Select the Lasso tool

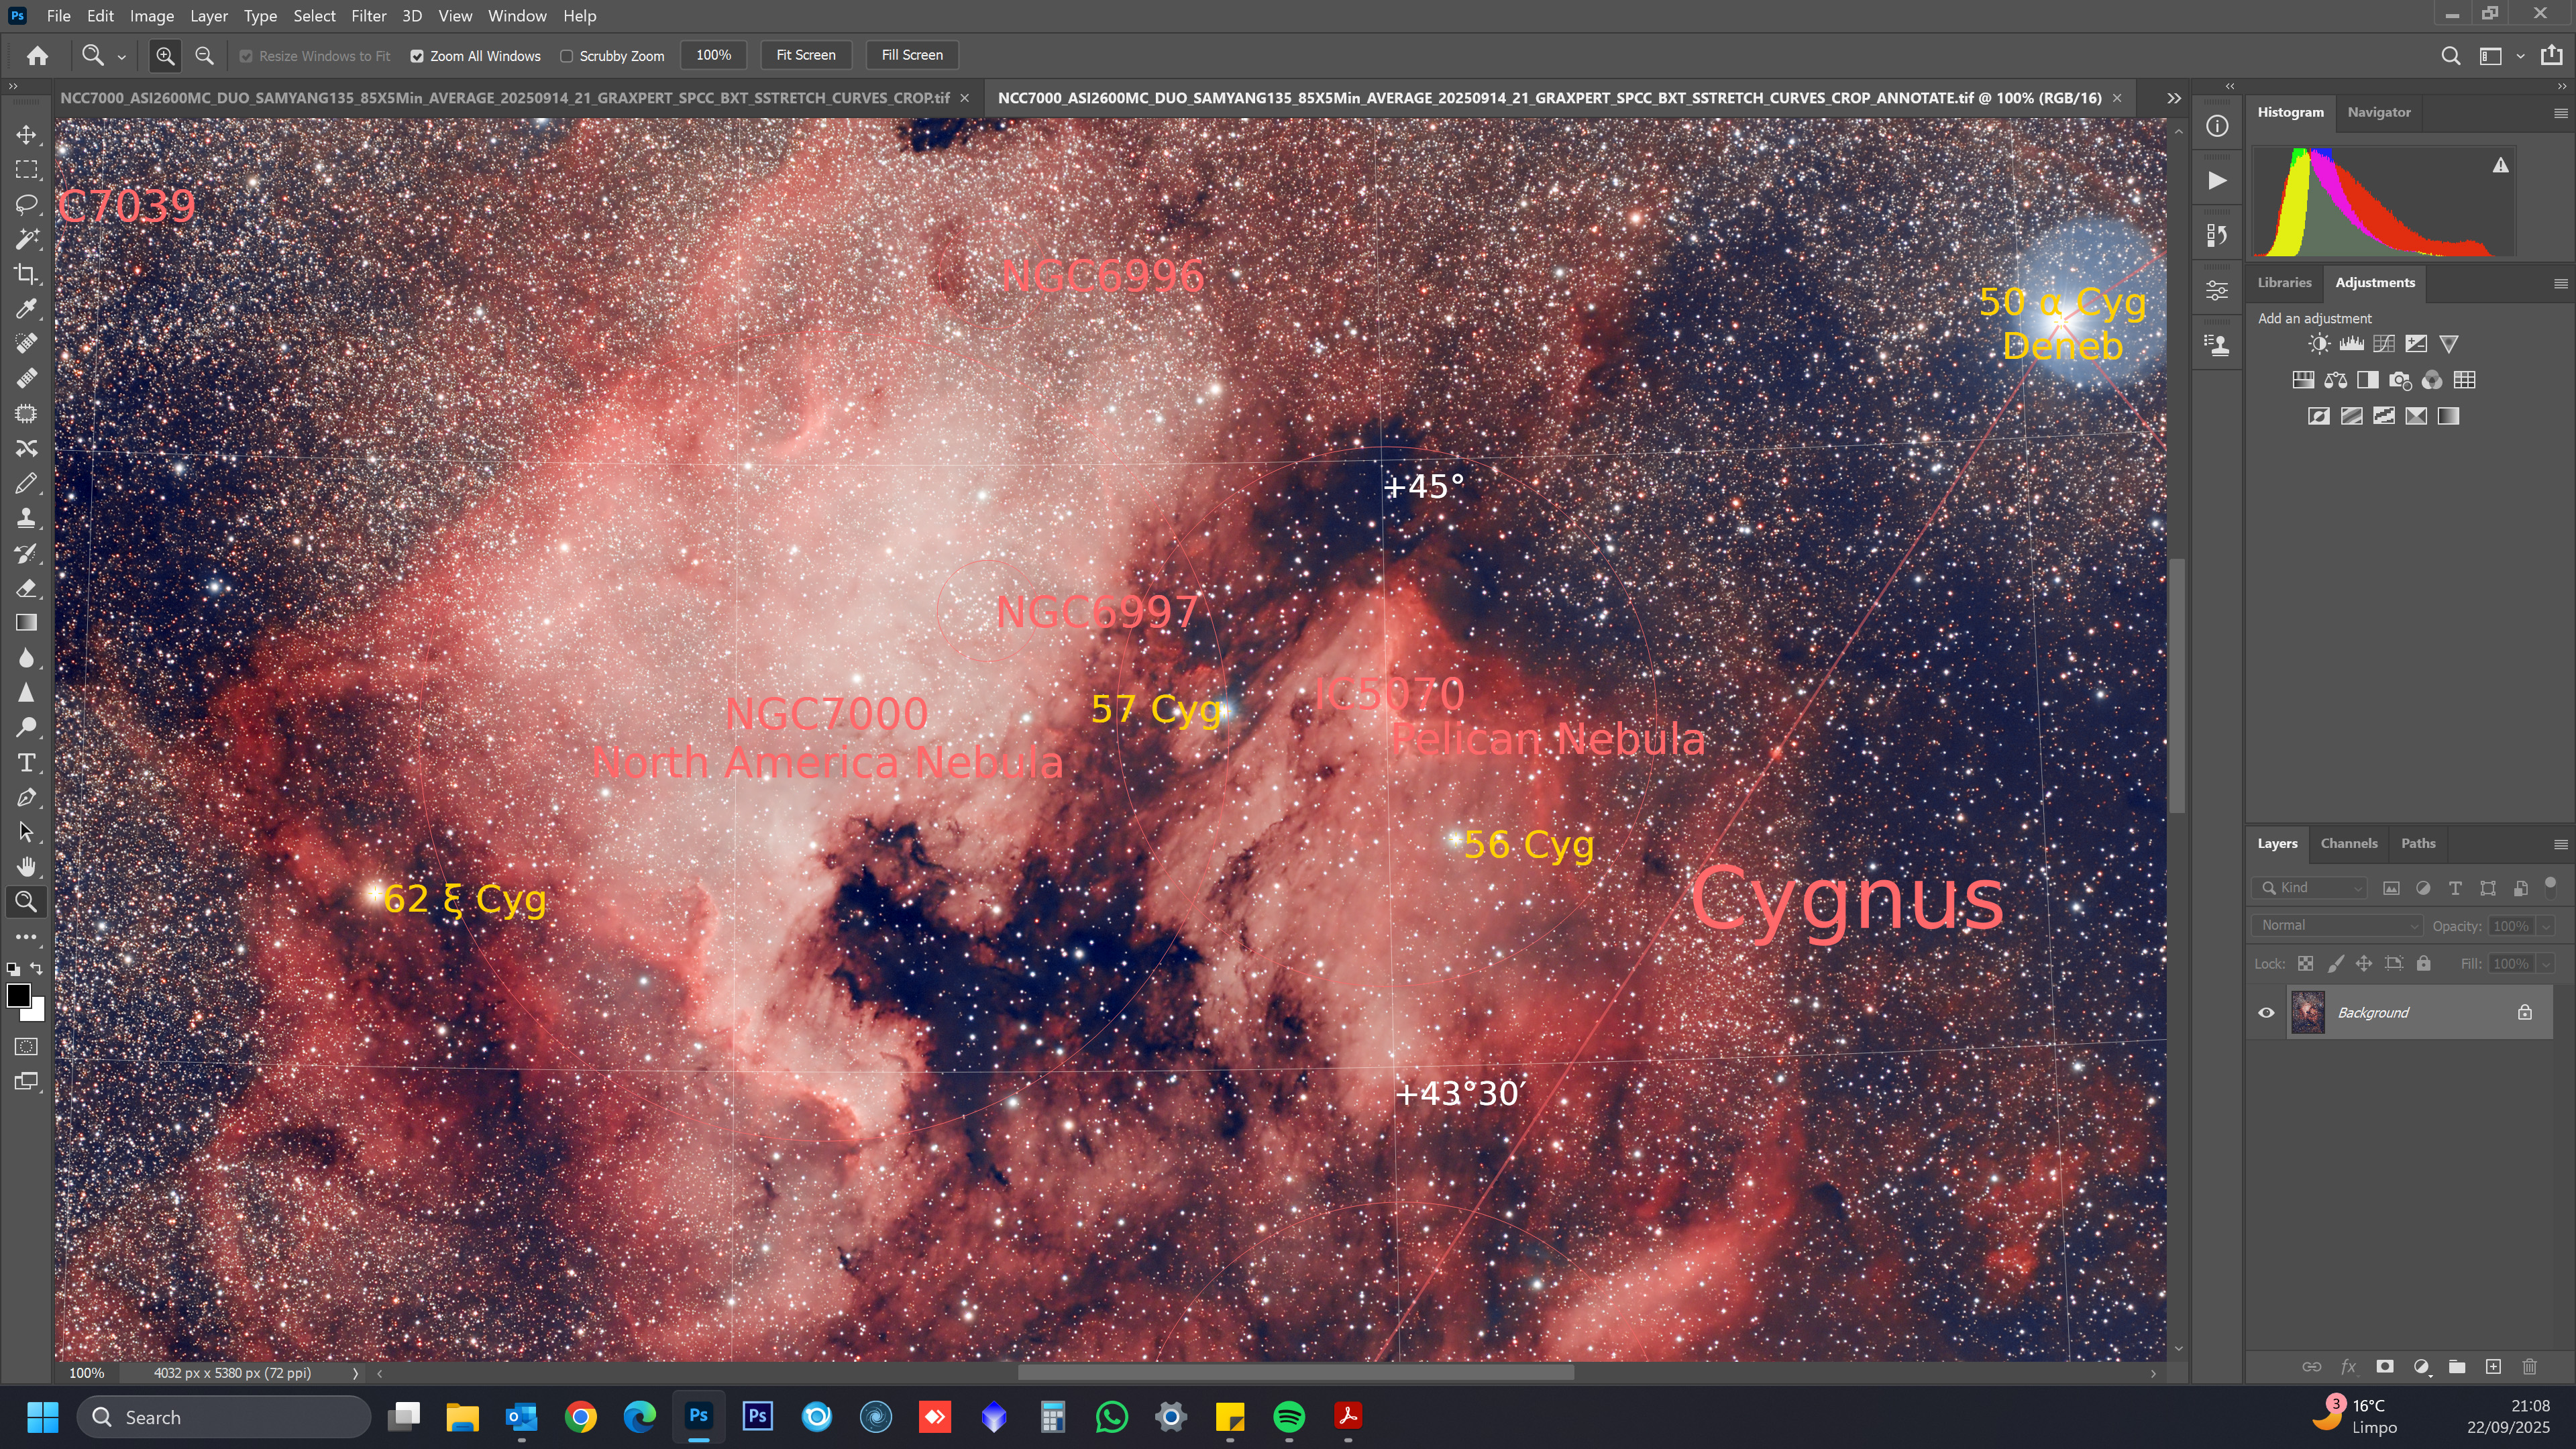[27, 204]
